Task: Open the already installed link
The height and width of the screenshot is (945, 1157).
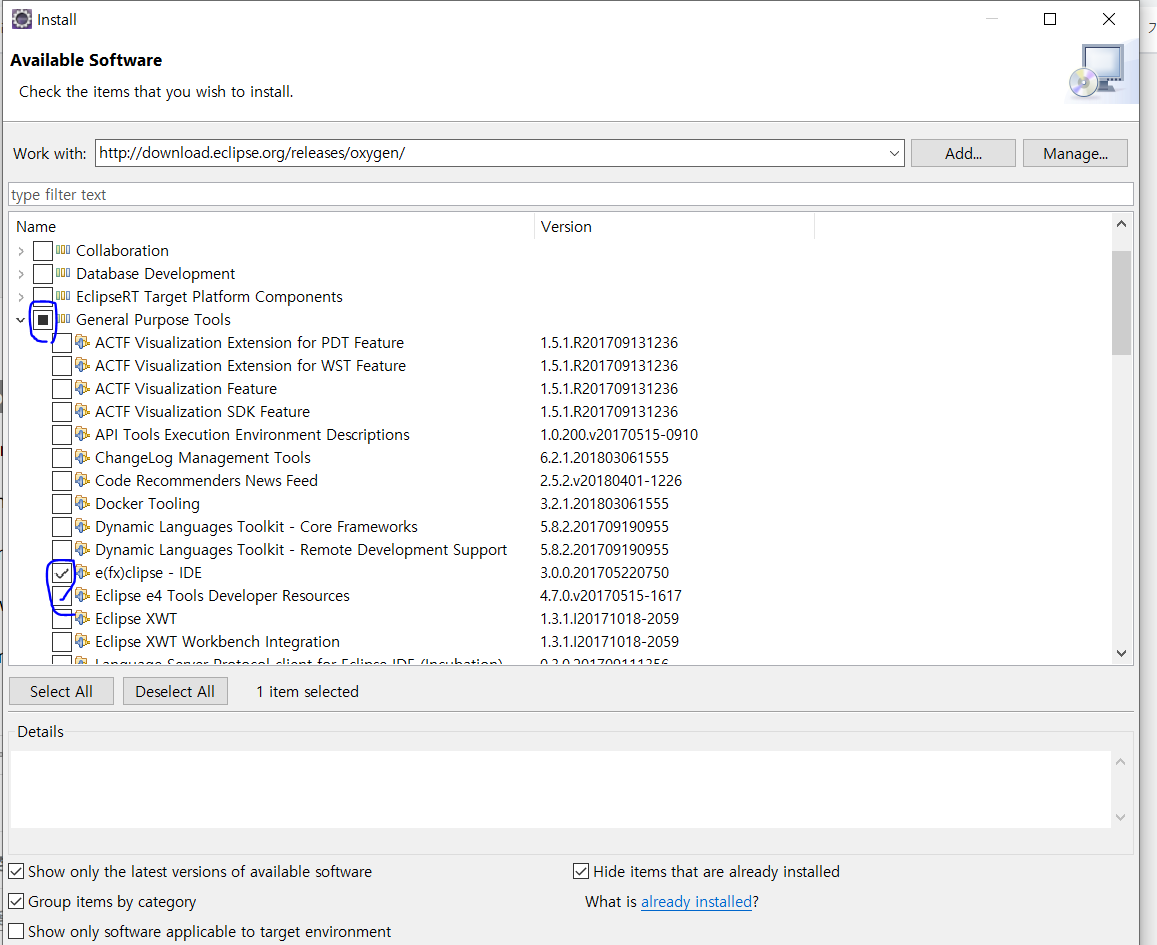Action: (x=696, y=901)
